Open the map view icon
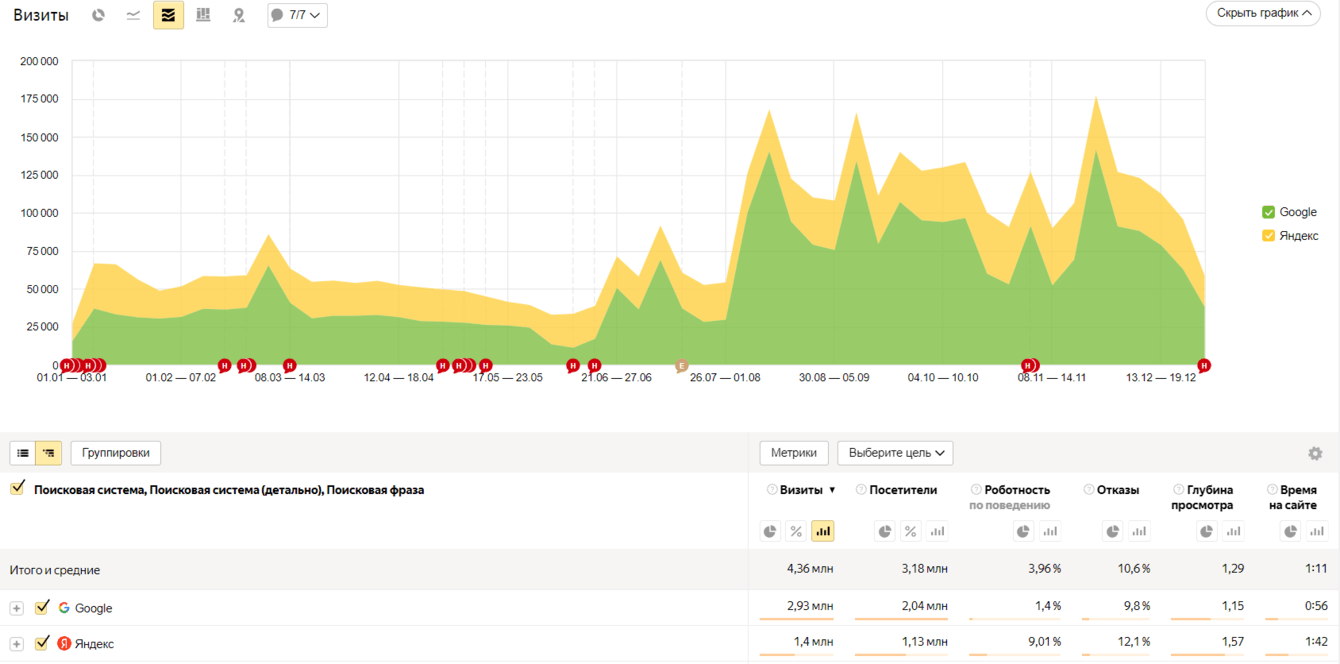 coord(238,15)
